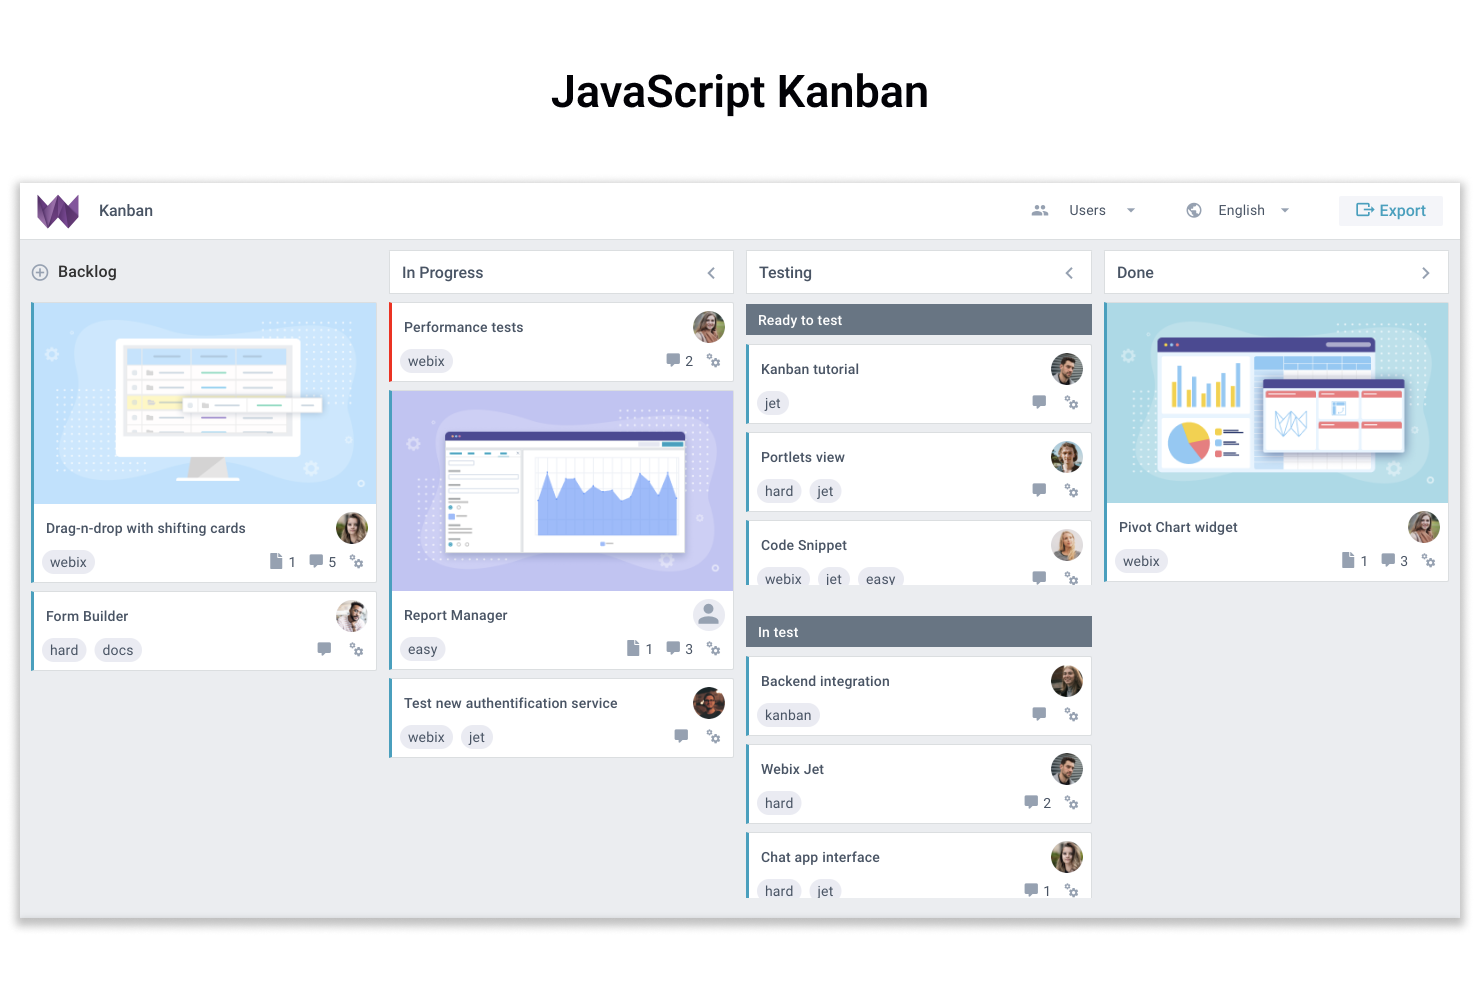Click assignee avatar on Code Snippet card

(x=1067, y=545)
